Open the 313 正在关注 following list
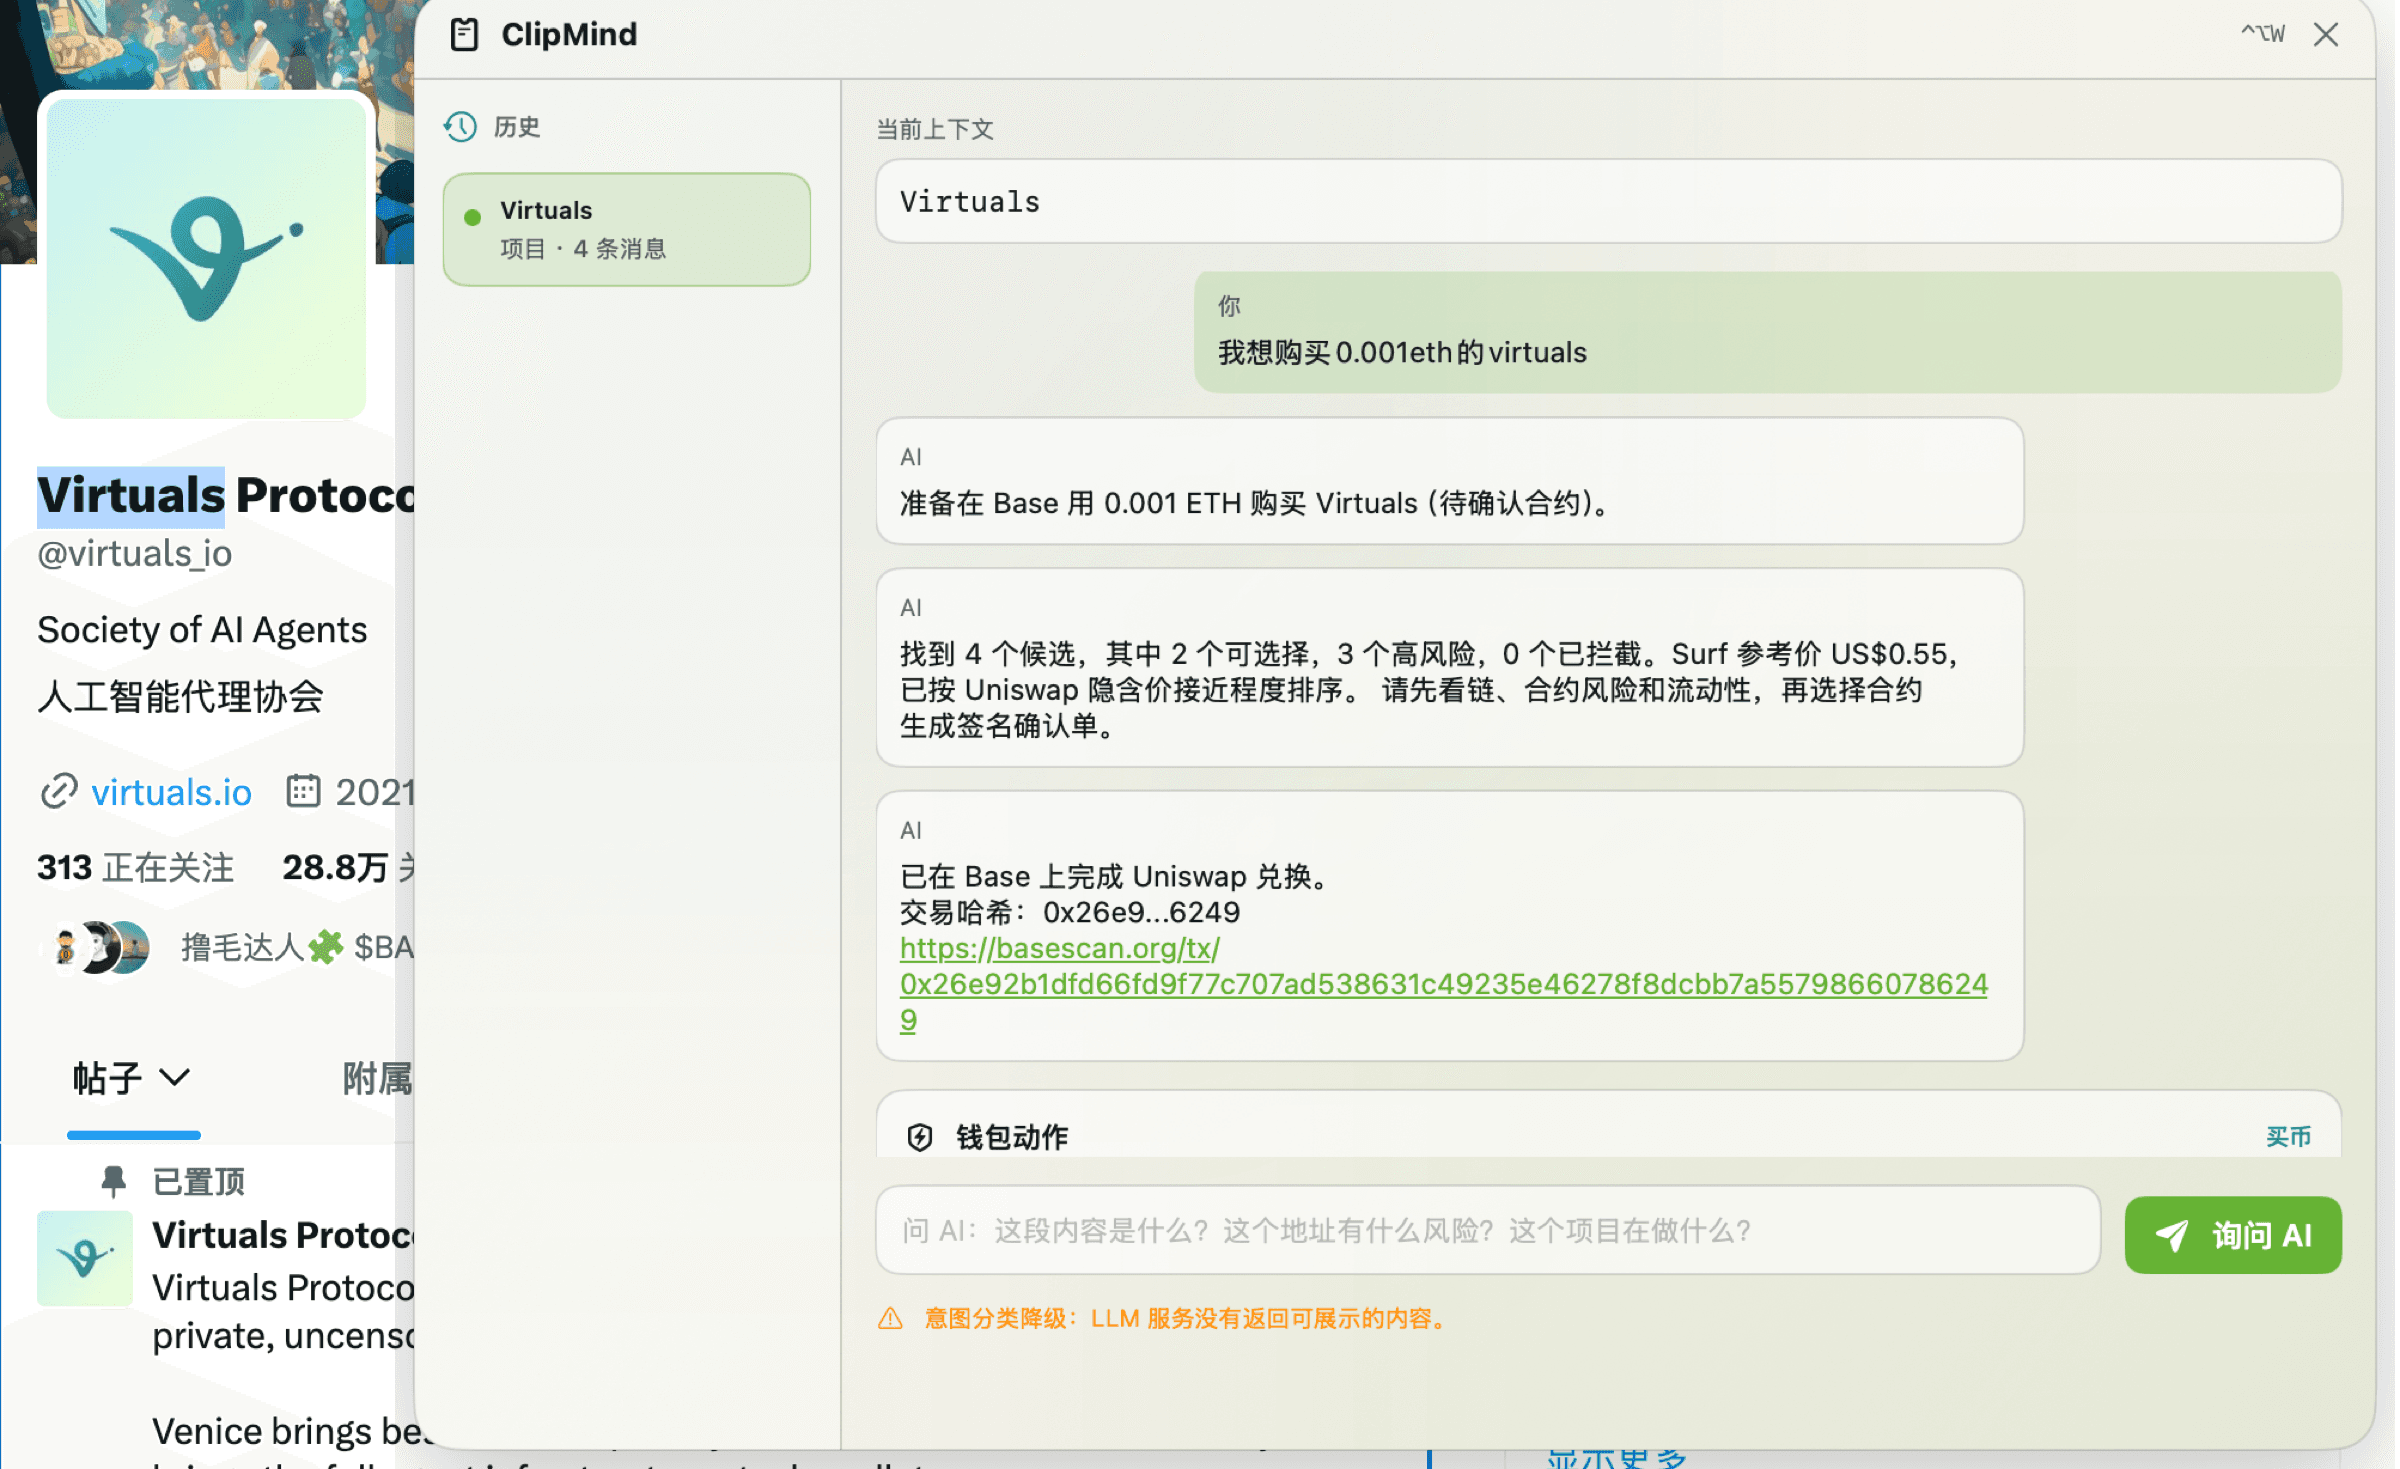This screenshot has height=1469, width=2400. pyautogui.click(x=135, y=867)
